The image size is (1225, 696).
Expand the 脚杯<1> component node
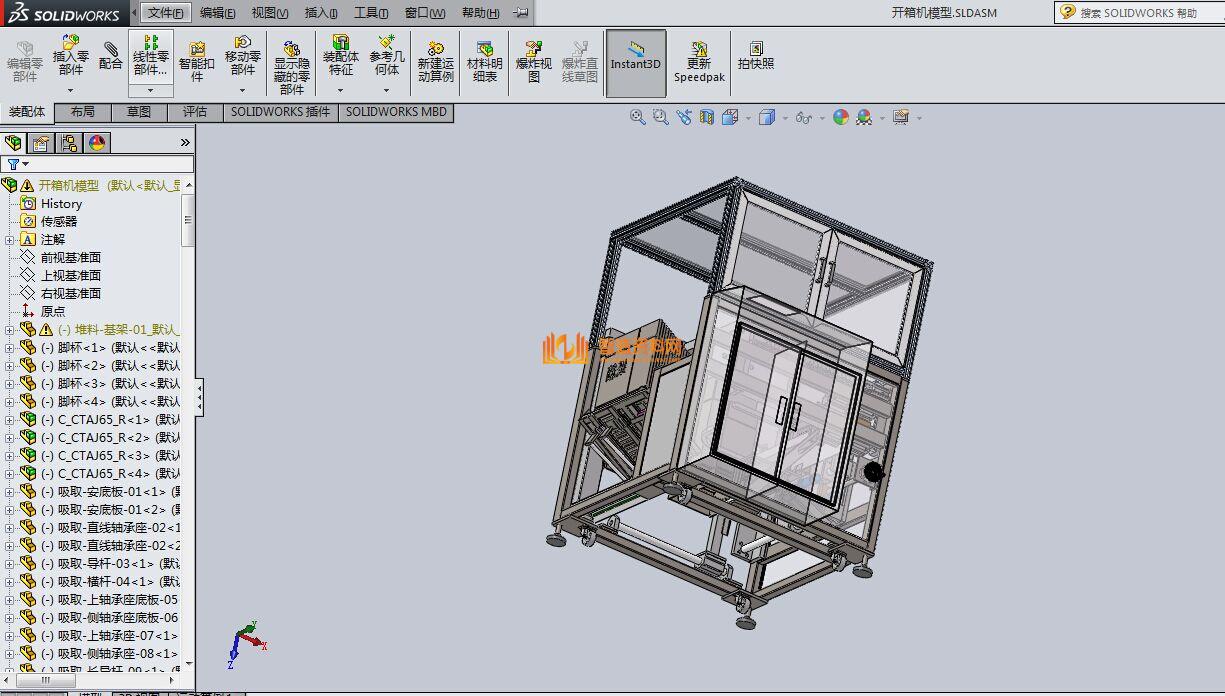10,348
